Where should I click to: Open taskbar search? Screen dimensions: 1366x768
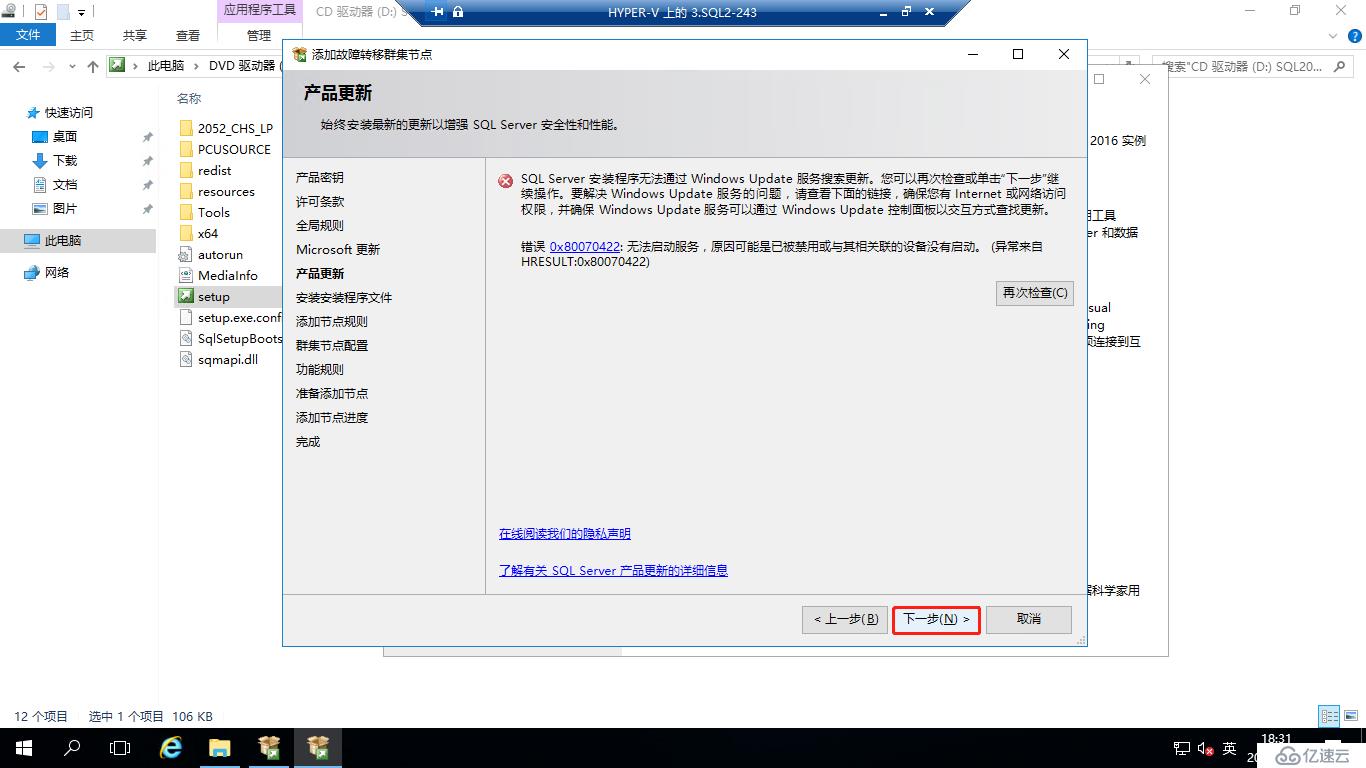[72, 748]
